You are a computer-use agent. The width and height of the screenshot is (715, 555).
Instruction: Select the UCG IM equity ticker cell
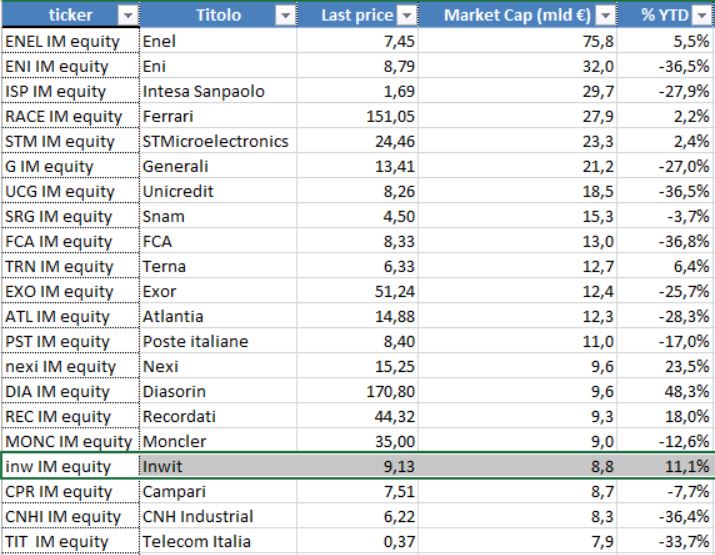coord(71,192)
